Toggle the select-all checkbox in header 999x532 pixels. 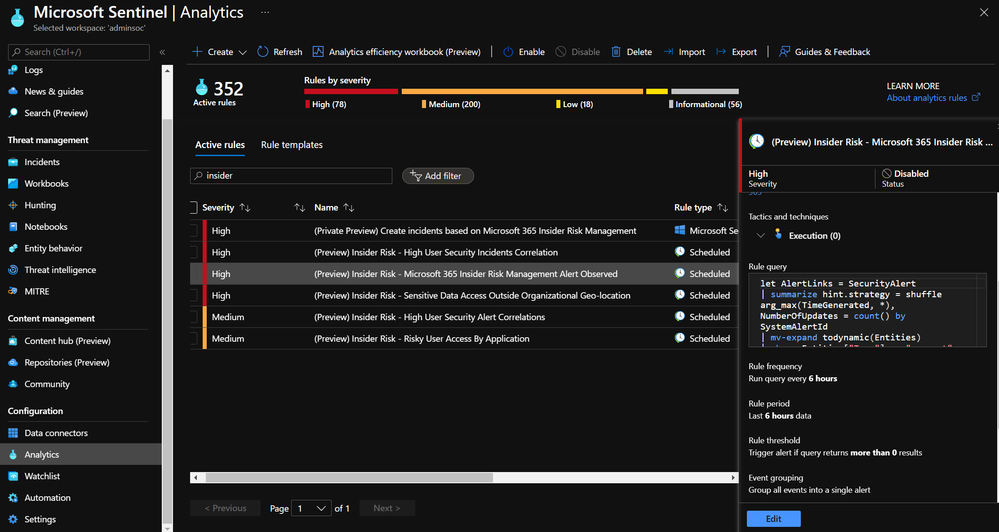tap(194, 207)
